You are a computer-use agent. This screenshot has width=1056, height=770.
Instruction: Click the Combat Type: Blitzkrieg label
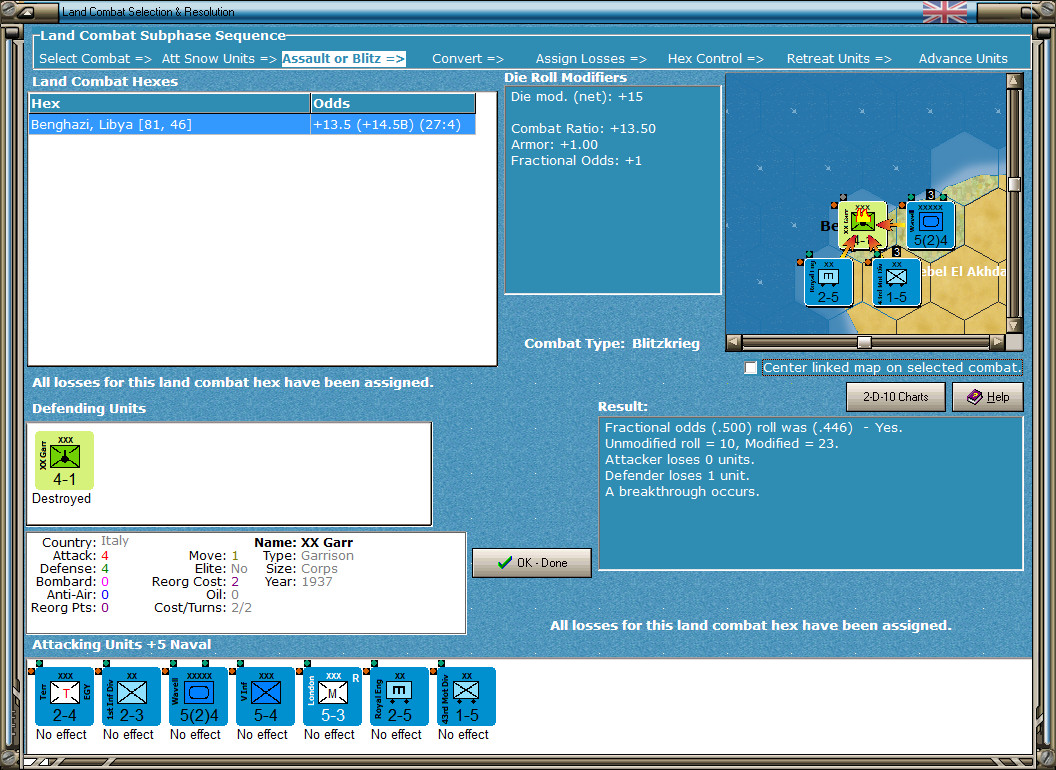(x=612, y=344)
